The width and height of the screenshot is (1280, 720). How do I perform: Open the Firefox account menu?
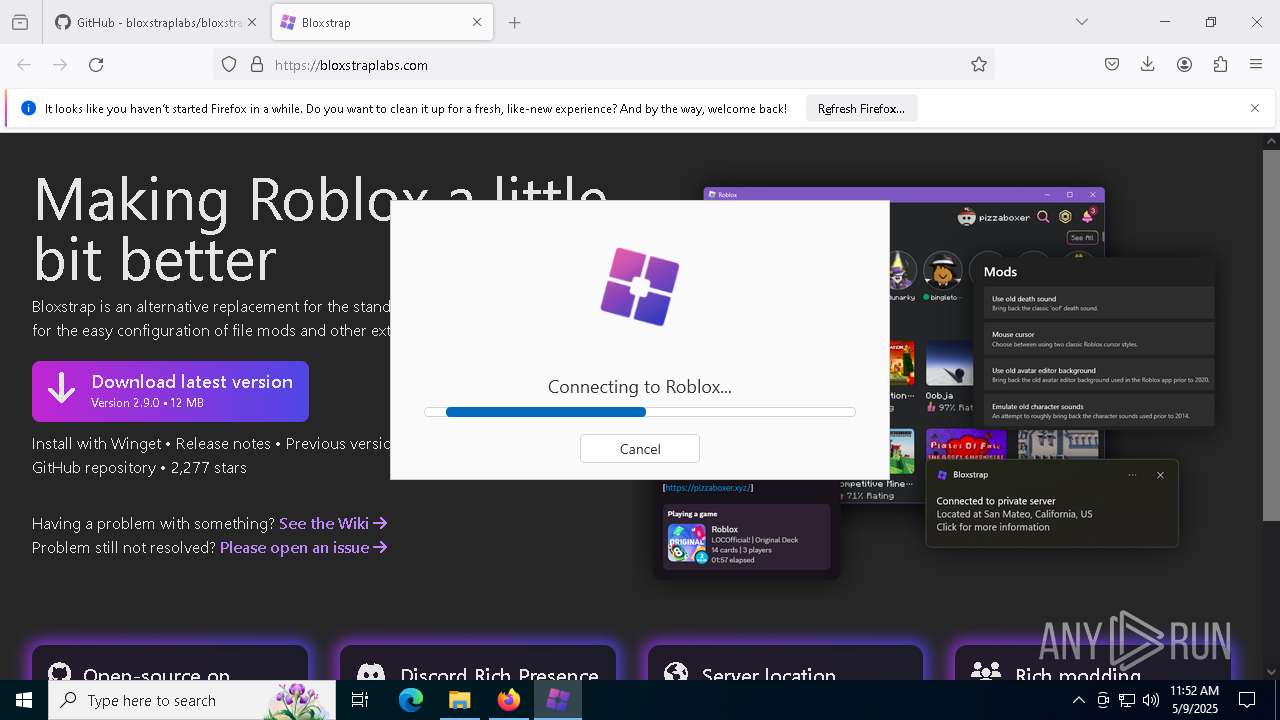click(1184, 65)
